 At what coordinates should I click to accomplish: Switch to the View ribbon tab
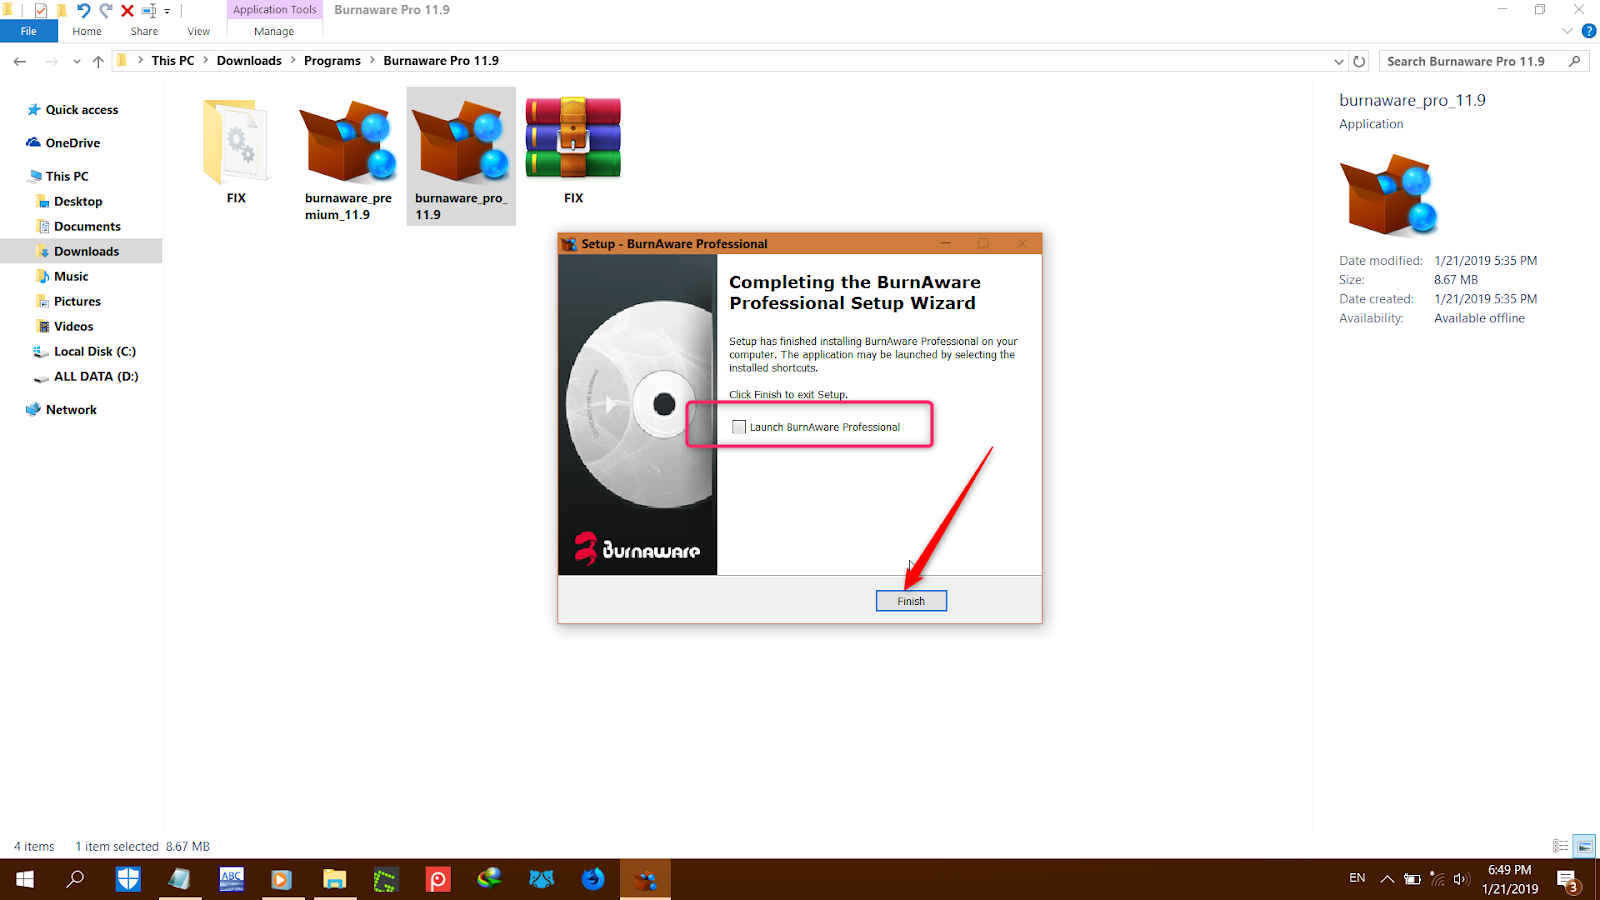pos(199,31)
